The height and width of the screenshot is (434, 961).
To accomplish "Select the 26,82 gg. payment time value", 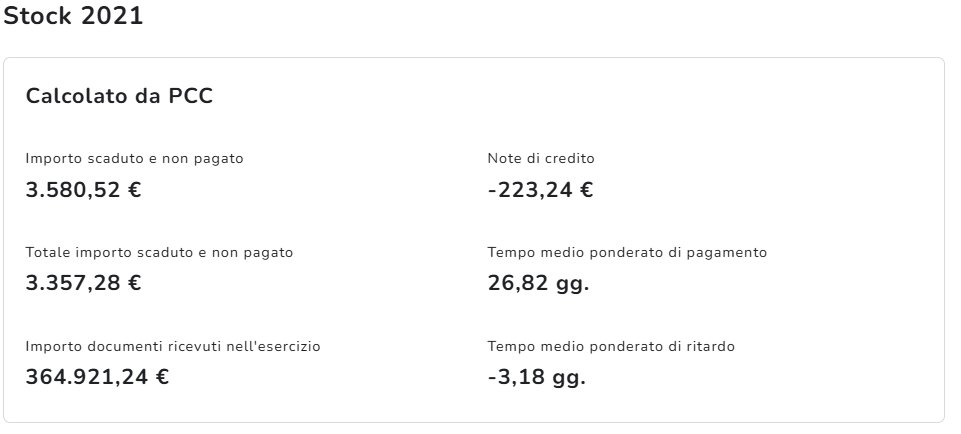I will [538, 283].
